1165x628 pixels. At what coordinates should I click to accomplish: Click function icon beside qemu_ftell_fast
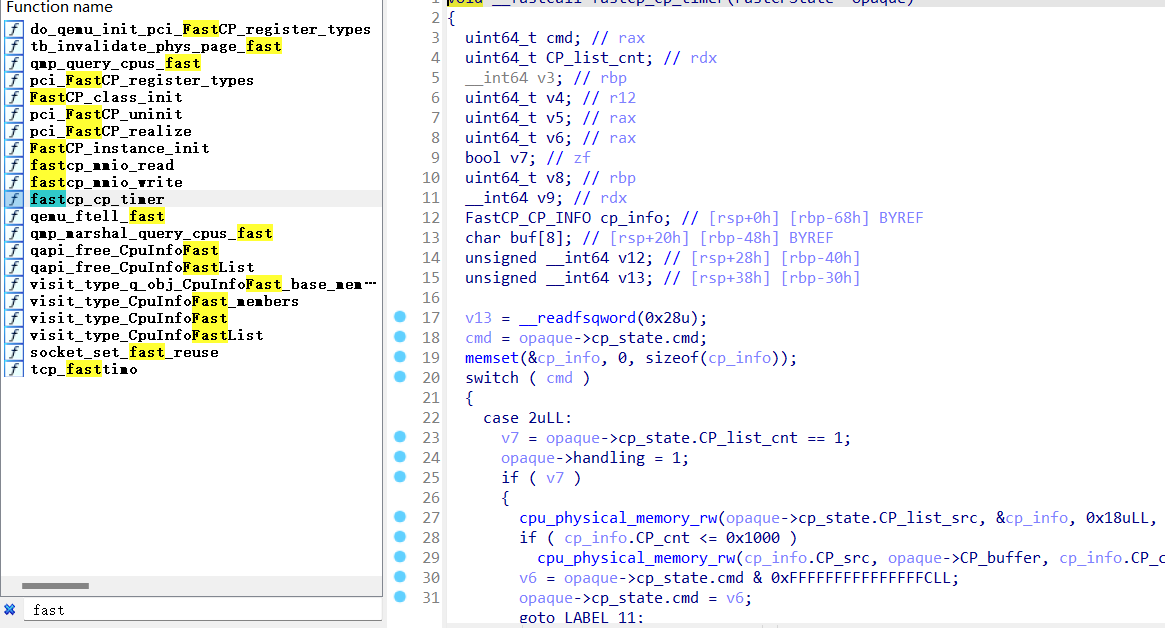[x=14, y=216]
